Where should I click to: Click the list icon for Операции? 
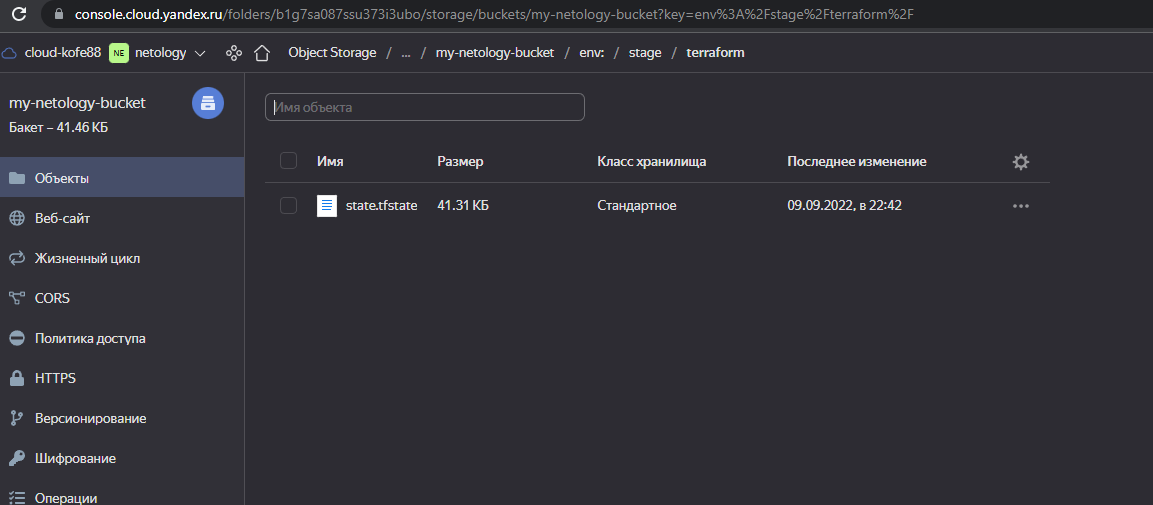point(17,498)
